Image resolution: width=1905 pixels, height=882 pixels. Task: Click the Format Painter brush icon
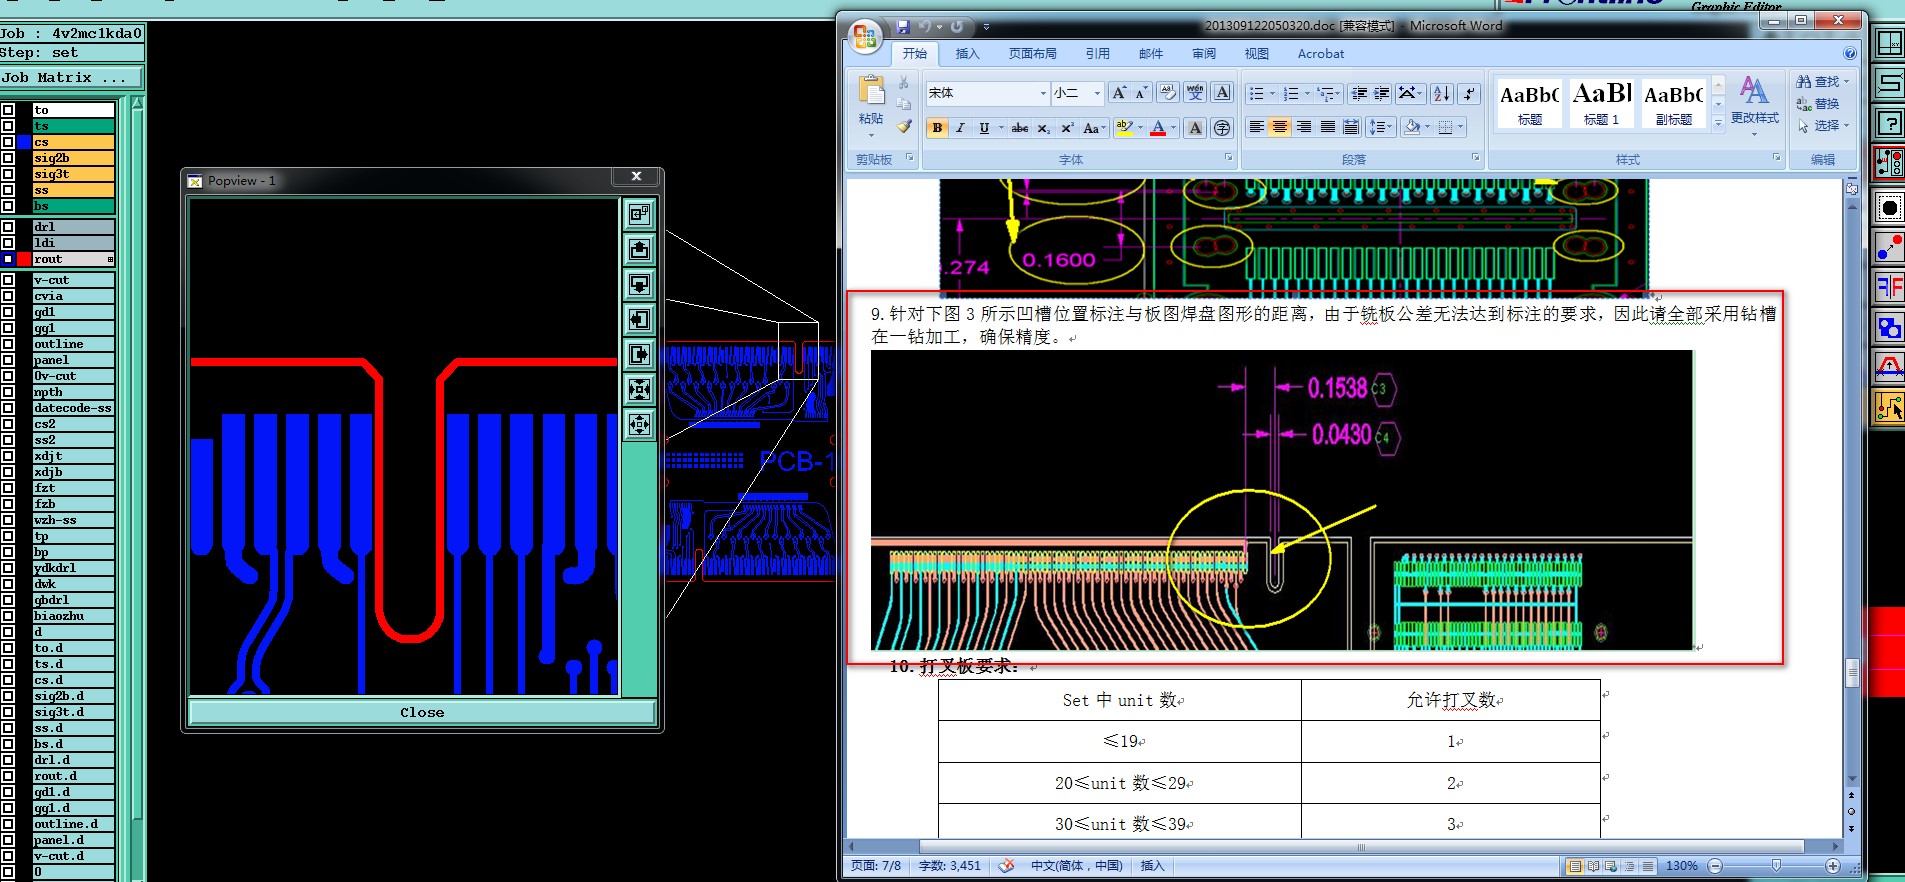904,127
